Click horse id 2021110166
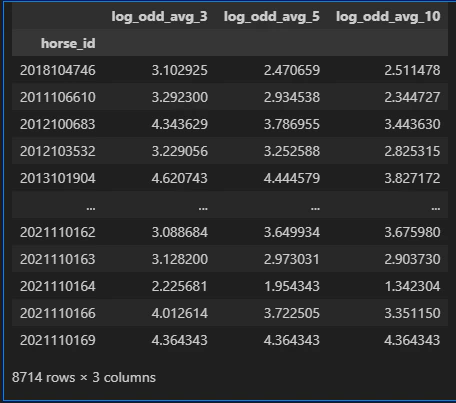This screenshot has width=456, height=403. pyautogui.click(x=58, y=313)
